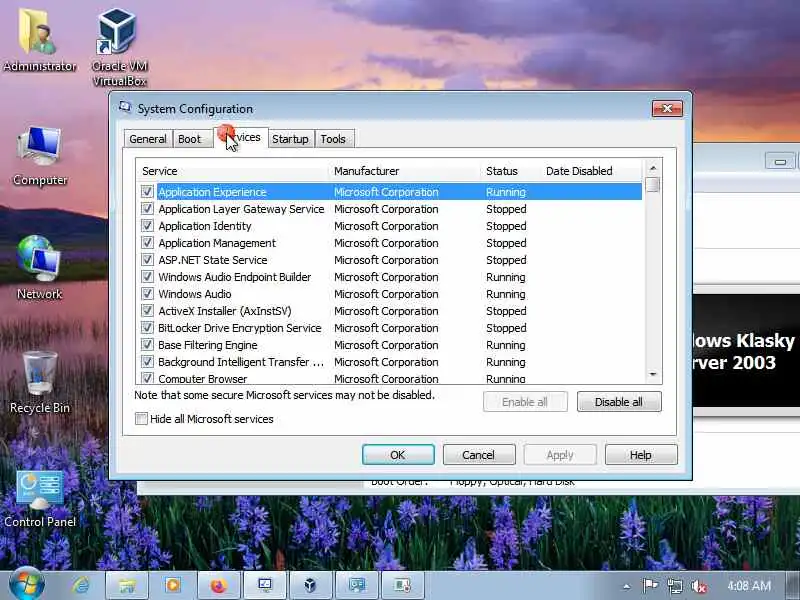The width and height of the screenshot is (800, 600).
Task: Open the Windows Start menu orb
Action: pos(26,584)
